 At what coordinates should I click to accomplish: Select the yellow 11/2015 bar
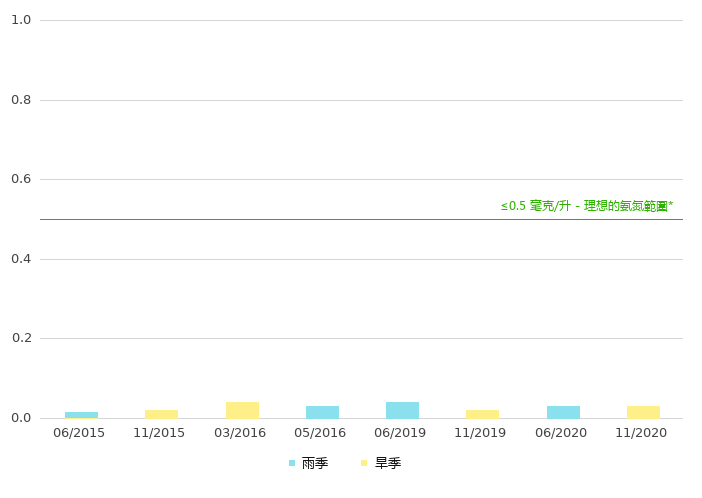pyautogui.click(x=161, y=414)
